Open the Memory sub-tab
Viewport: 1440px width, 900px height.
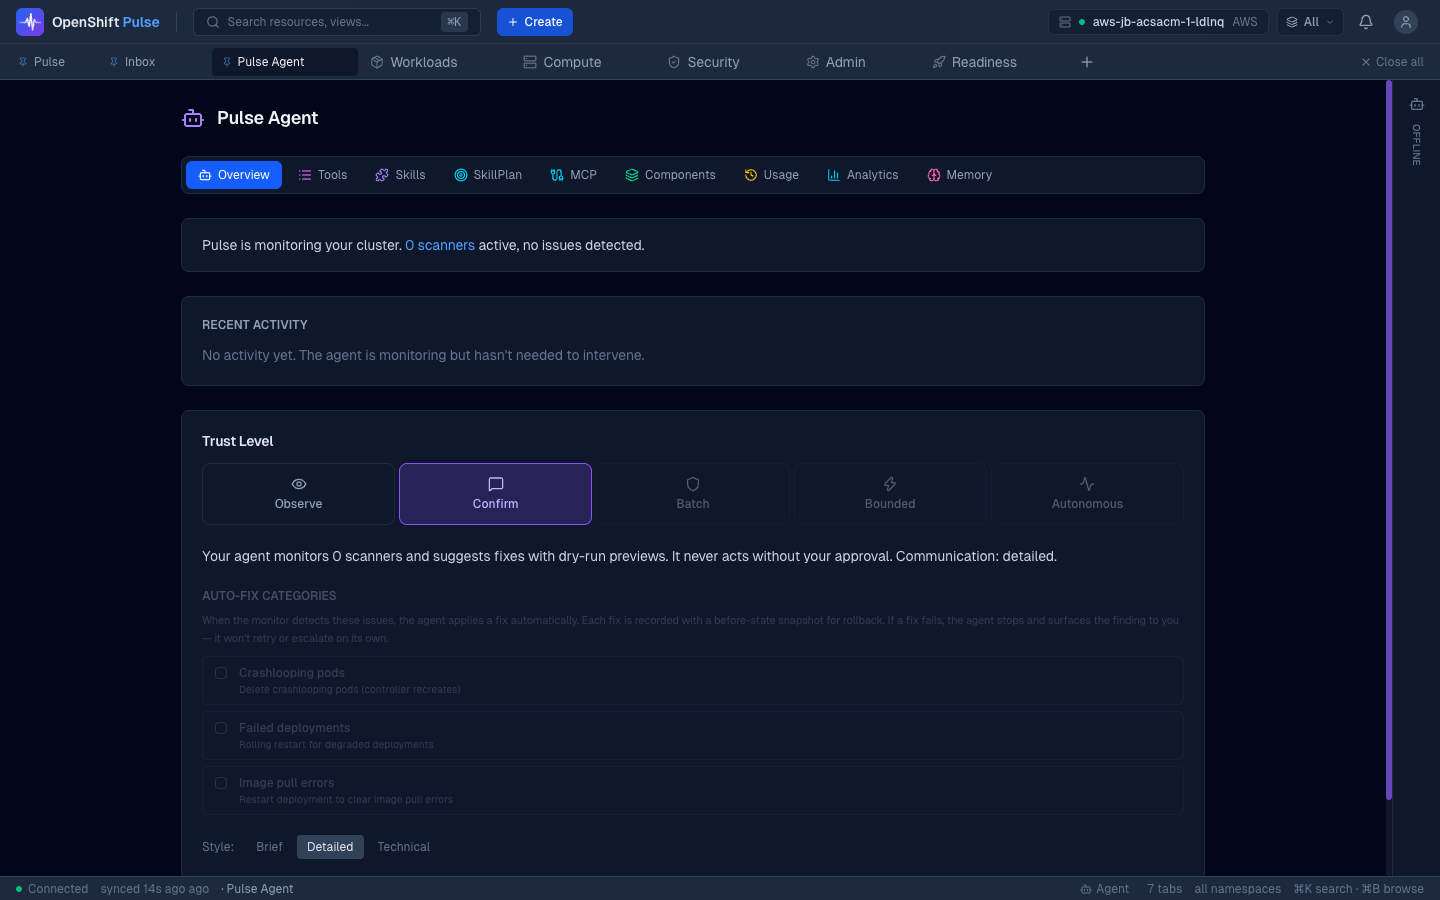tap(959, 175)
